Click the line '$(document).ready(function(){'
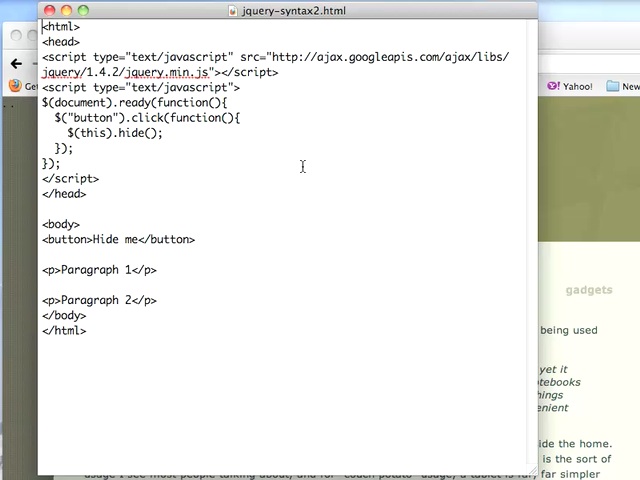Image resolution: width=640 pixels, height=480 pixels. pyautogui.click(x=135, y=102)
